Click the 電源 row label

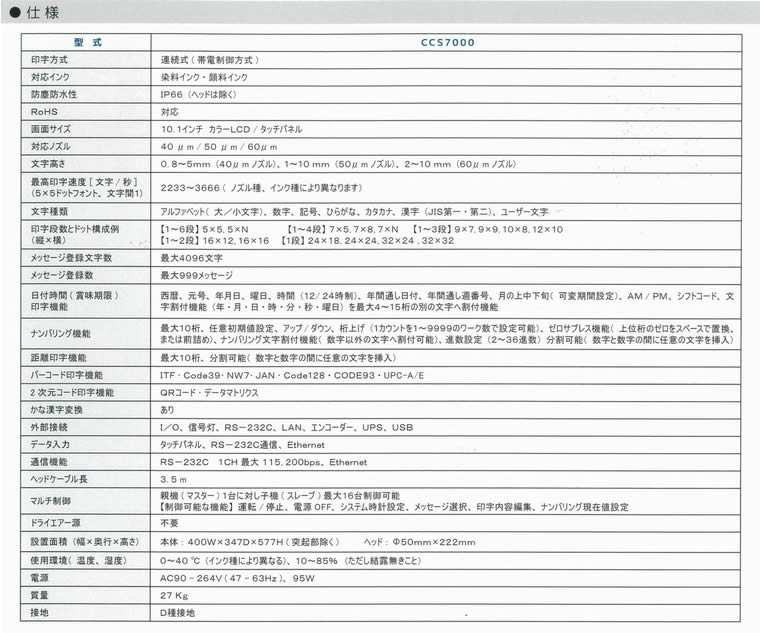click(x=40, y=578)
